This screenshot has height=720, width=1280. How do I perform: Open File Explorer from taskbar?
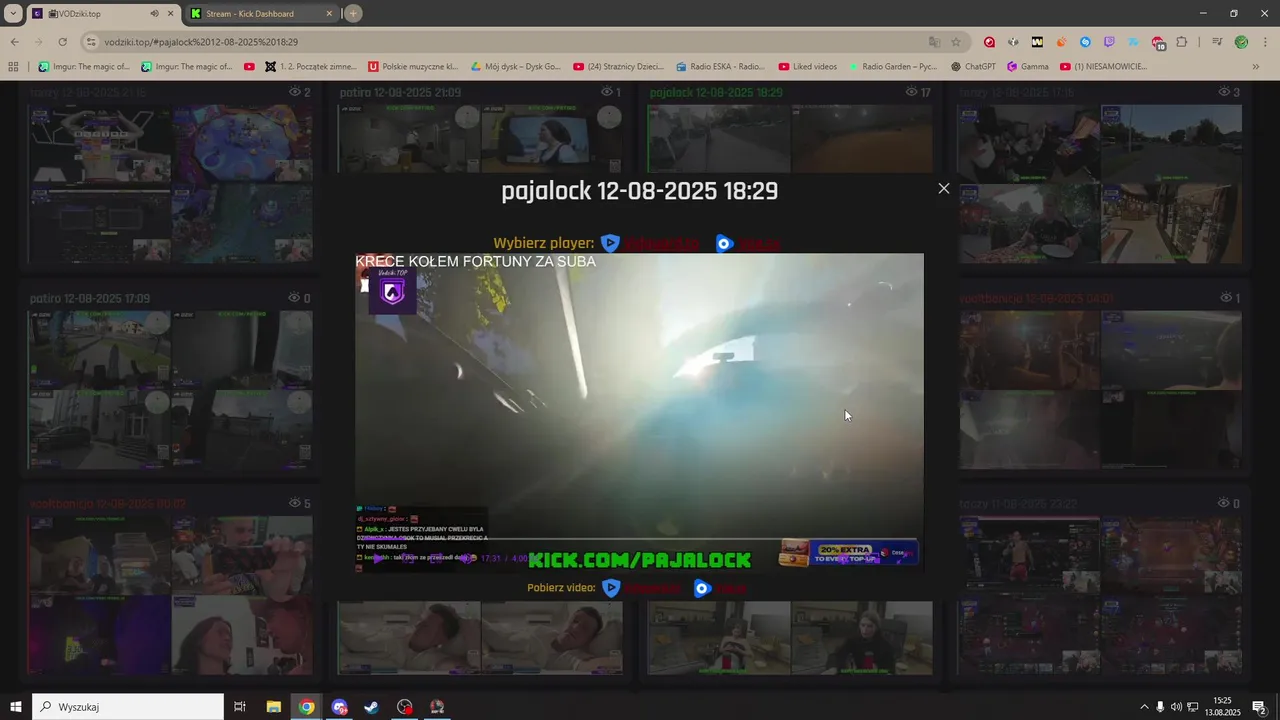tap(273, 707)
